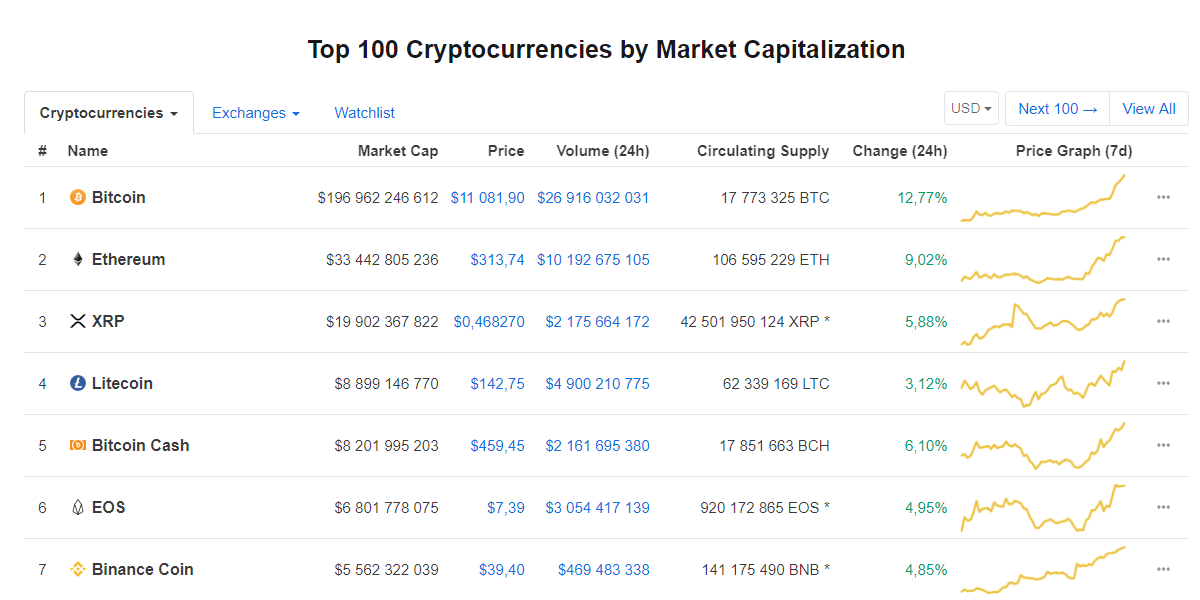The height and width of the screenshot is (600, 1200).
Task: Expand the Cryptocurrencies dropdown tab
Action: (x=109, y=113)
